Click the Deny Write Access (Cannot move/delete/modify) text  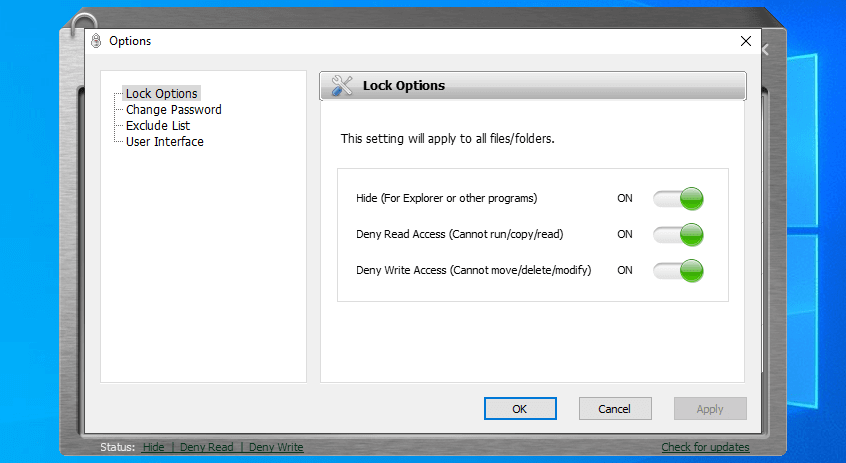point(473,270)
